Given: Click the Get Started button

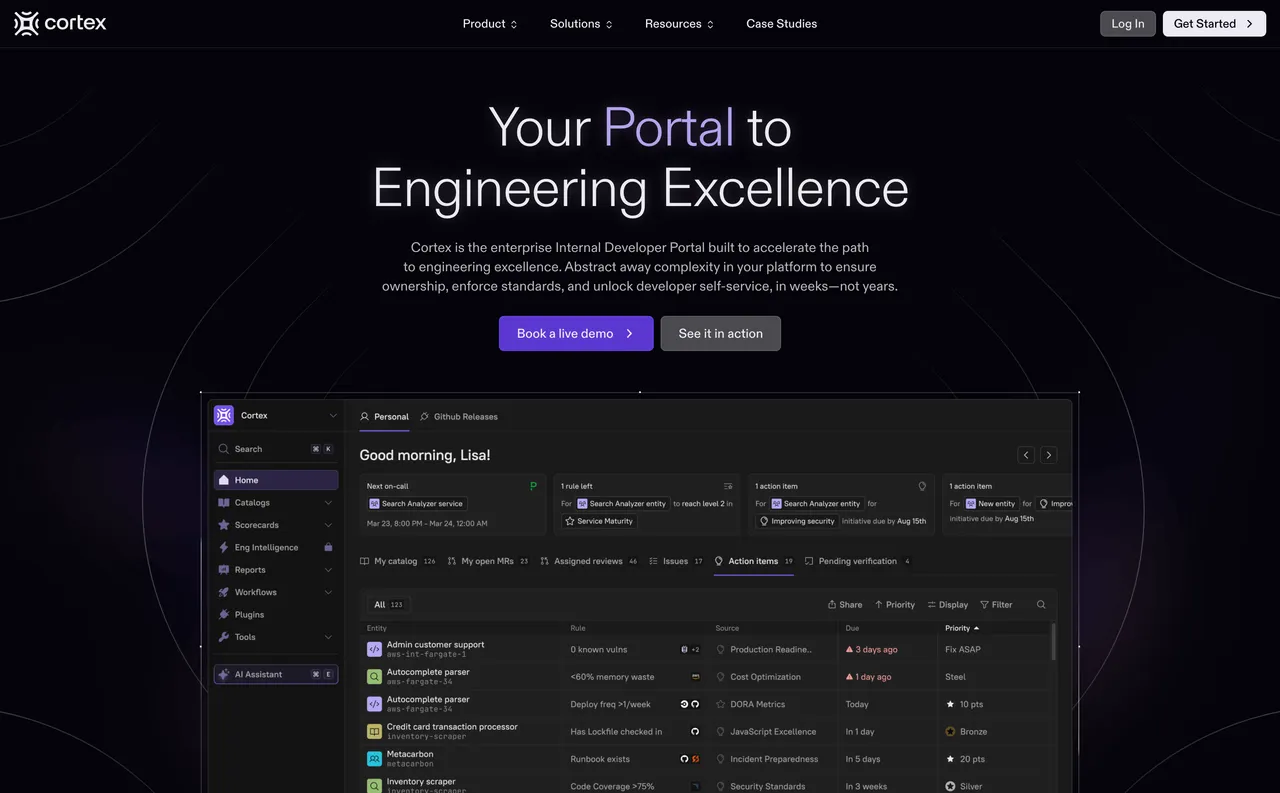Looking at the screenshot, I should click(1214, 23).
